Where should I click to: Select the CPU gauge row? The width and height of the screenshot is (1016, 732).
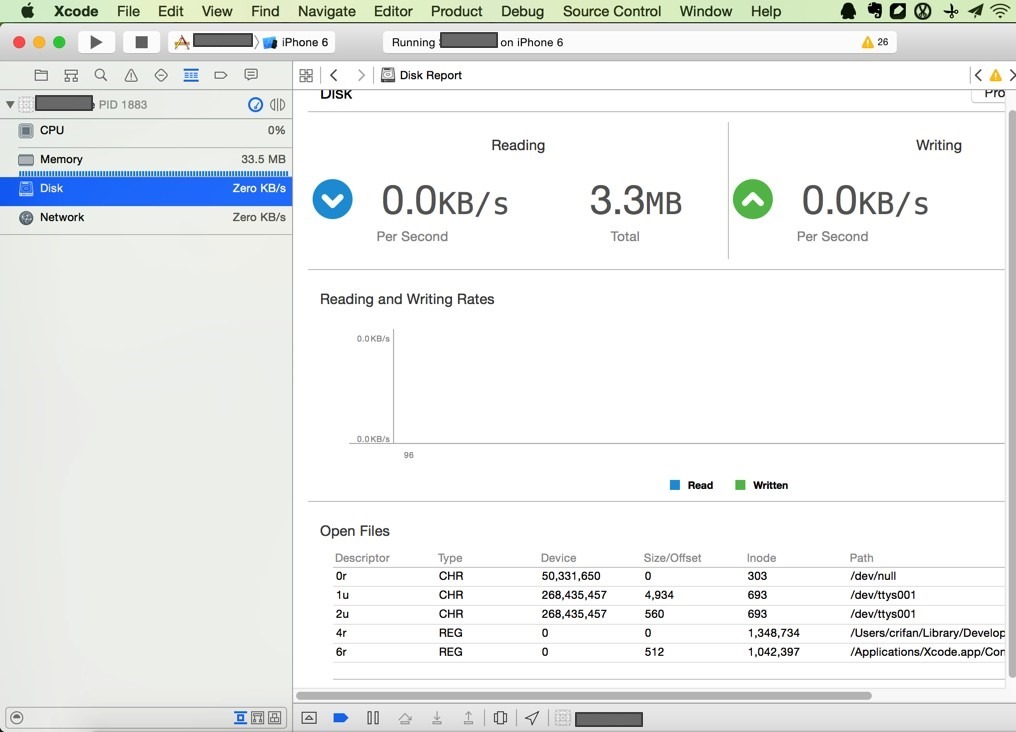146,130
